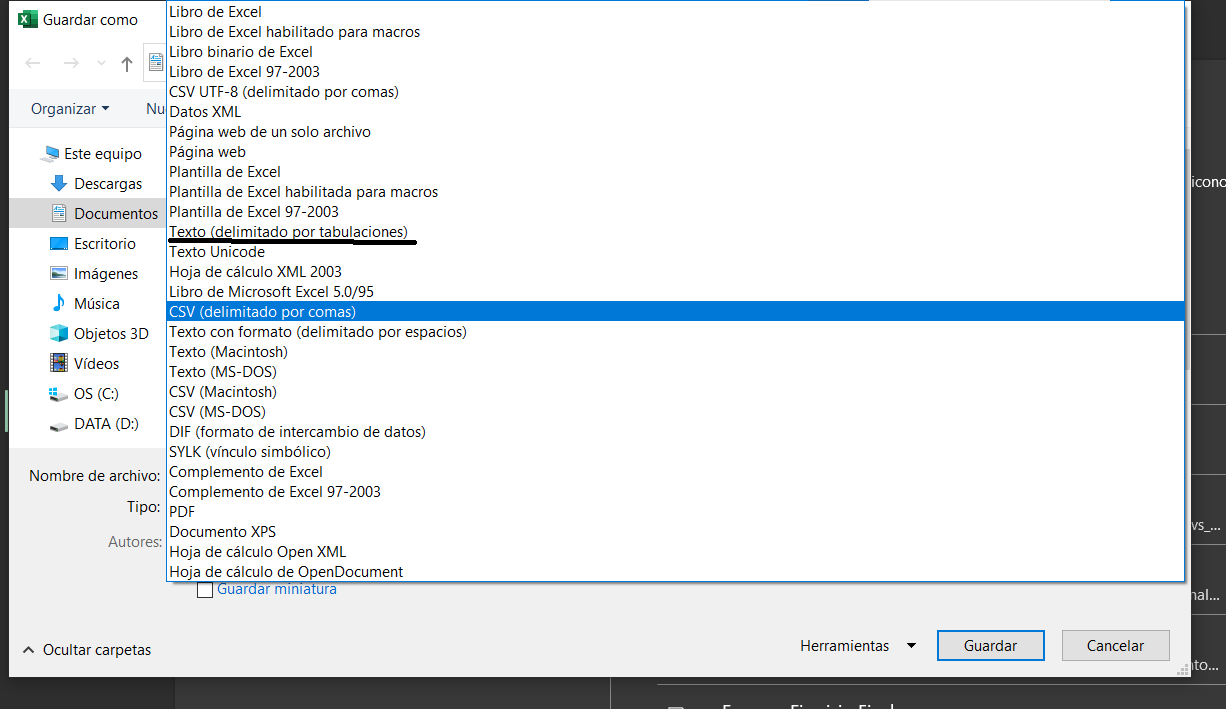
Task: Click the Up one level arrow
Action: coord(127,64)
